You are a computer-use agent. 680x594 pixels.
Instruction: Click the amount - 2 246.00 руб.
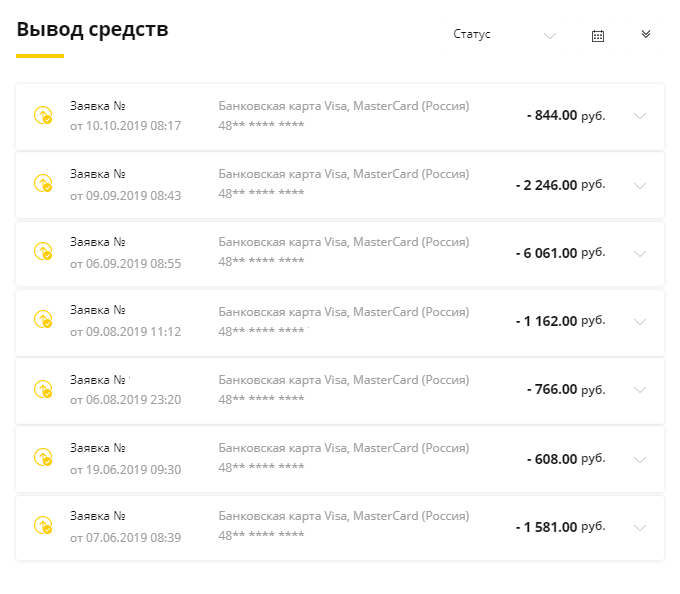(560, 185)
